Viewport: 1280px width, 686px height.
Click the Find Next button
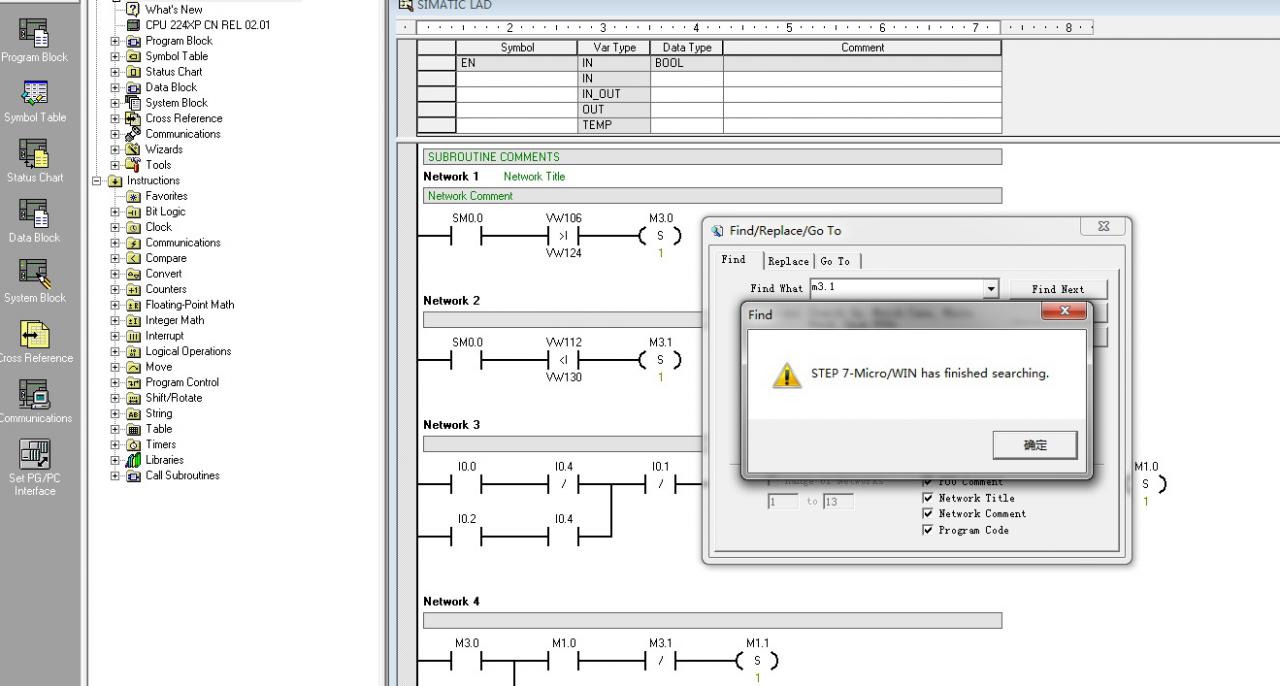1058,289
